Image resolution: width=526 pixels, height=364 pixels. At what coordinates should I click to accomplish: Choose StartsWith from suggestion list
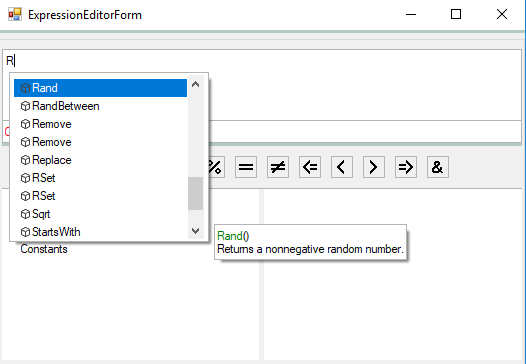point(100,232)
